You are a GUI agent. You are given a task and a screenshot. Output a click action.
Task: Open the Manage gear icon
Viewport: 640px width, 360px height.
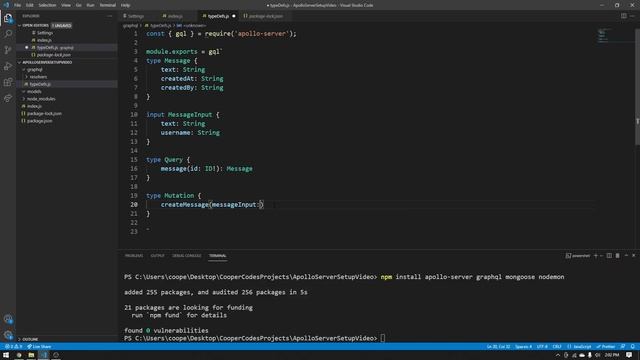tap(8, 335)
